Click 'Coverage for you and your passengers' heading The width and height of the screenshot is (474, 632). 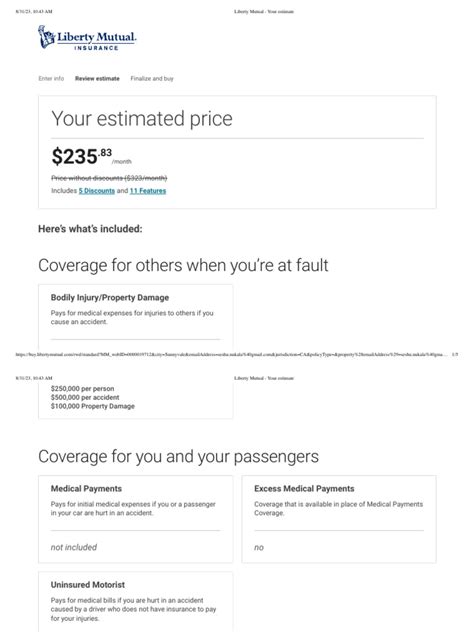(x=178, y=456)
